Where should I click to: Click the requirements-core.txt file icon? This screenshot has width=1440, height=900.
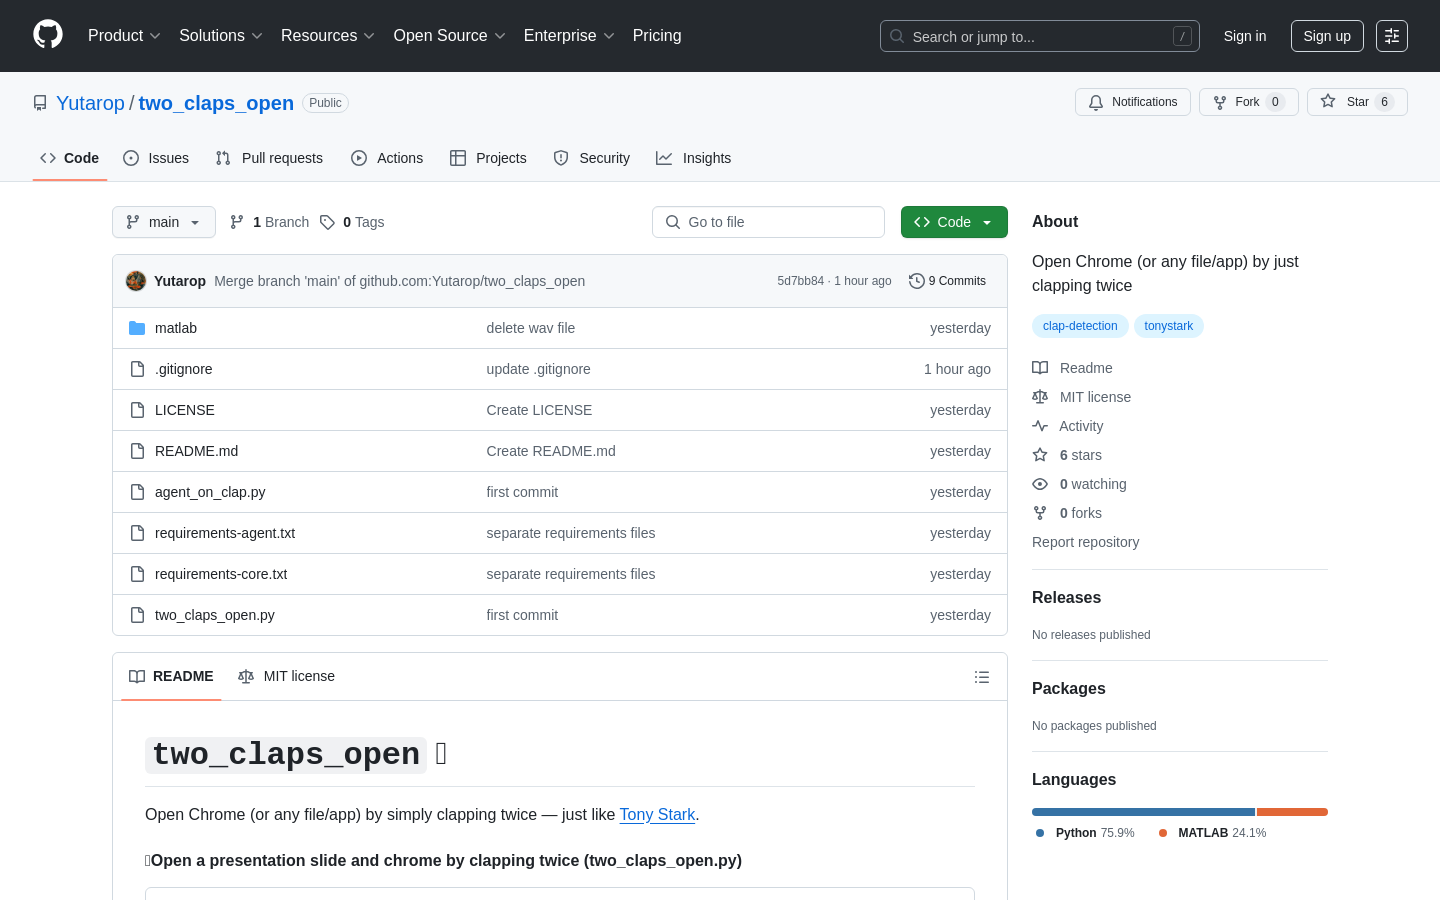(x=138, y=574)
